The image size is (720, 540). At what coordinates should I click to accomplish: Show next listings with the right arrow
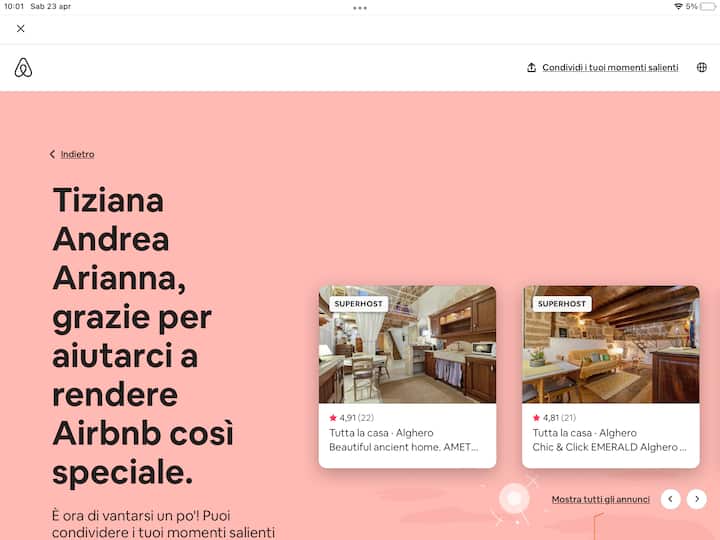pyautogui.click(x=697, y=499)
